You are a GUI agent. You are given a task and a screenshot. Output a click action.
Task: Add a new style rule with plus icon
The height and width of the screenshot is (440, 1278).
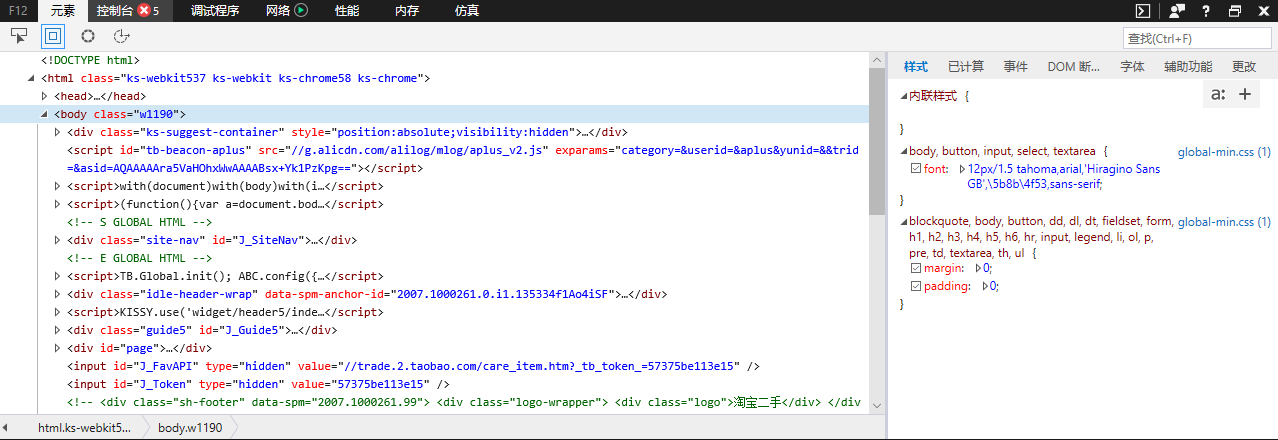click(x=1245, y=95)
